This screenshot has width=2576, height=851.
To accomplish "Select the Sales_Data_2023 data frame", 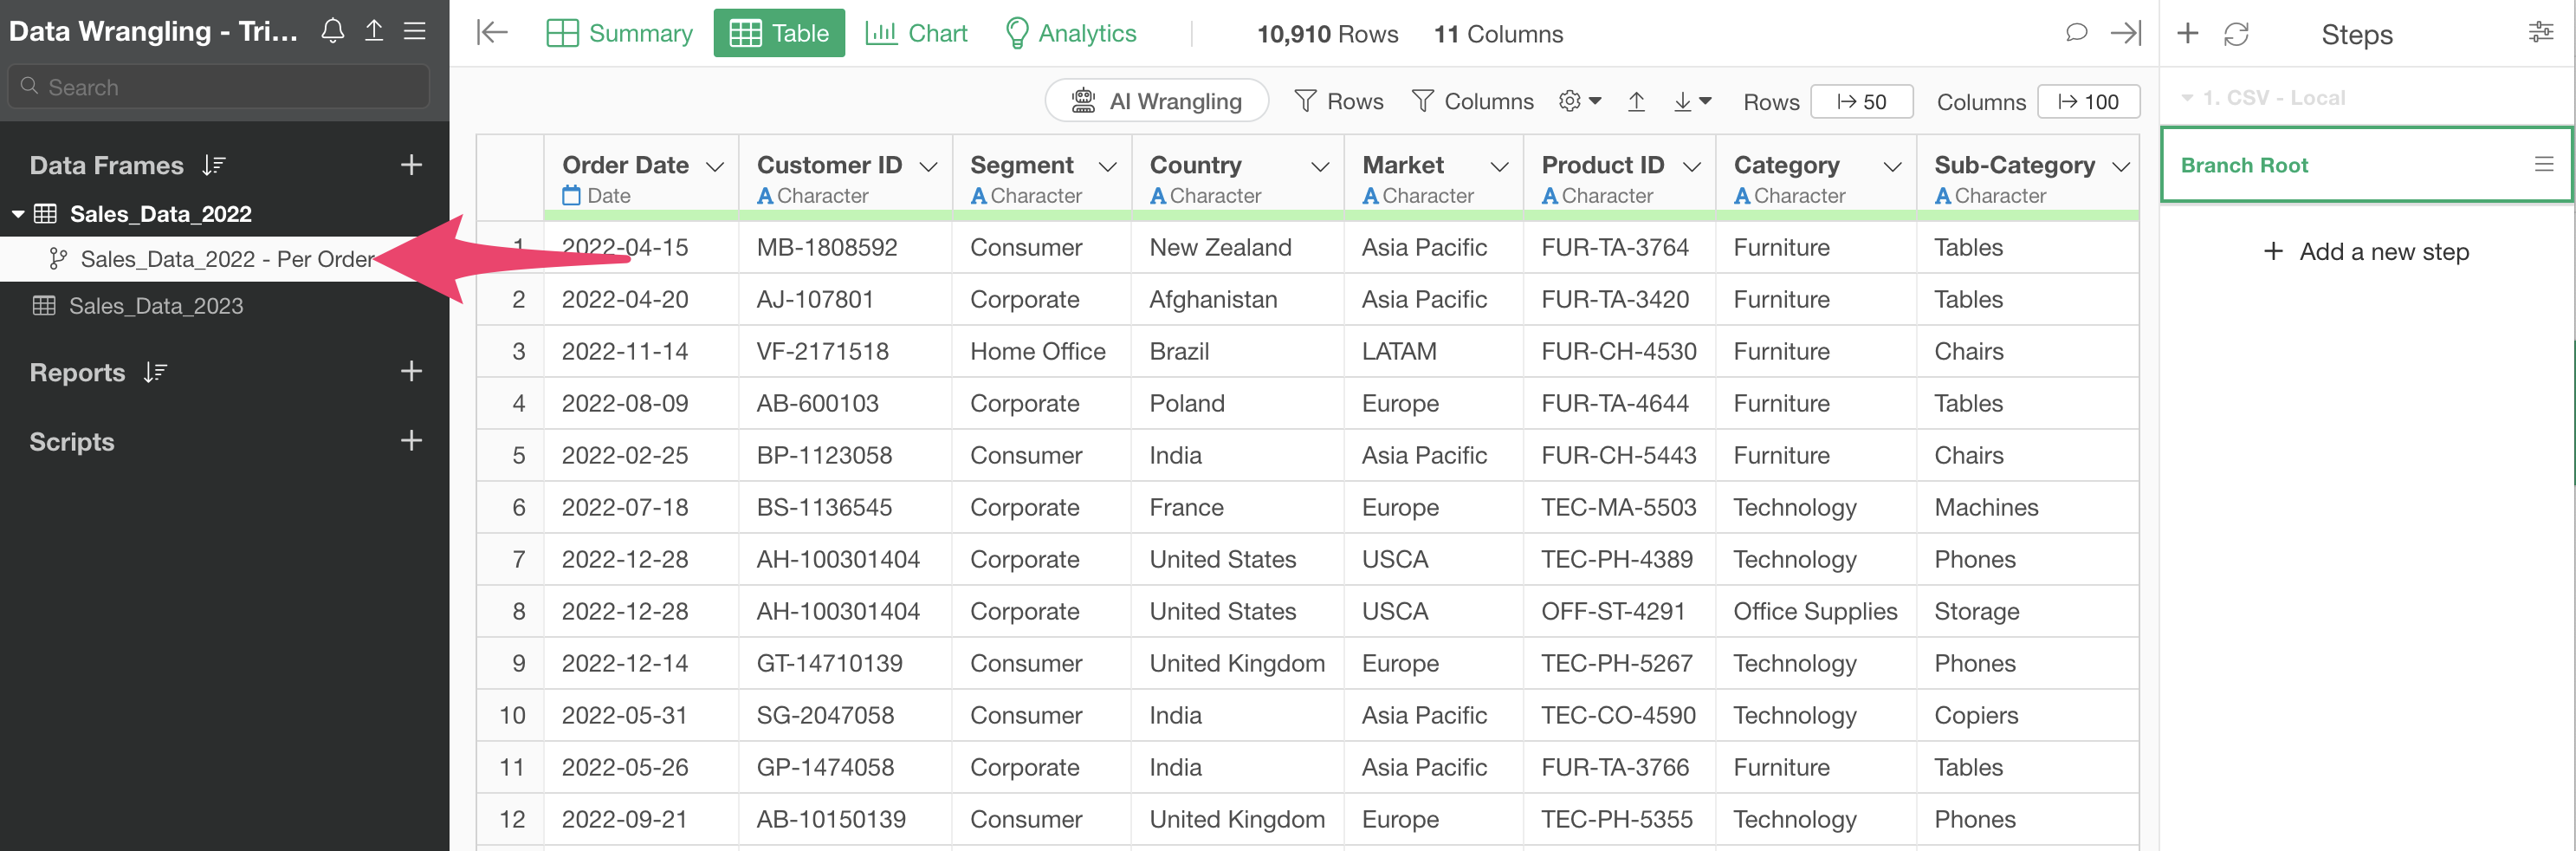I will 156,306.
